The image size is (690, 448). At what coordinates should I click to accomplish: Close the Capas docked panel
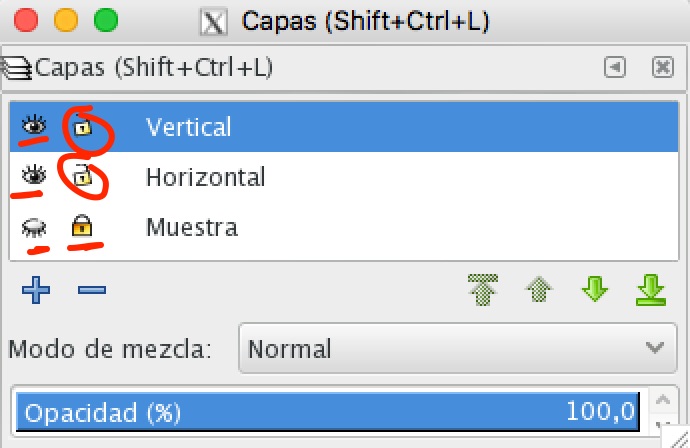point(662,67)
